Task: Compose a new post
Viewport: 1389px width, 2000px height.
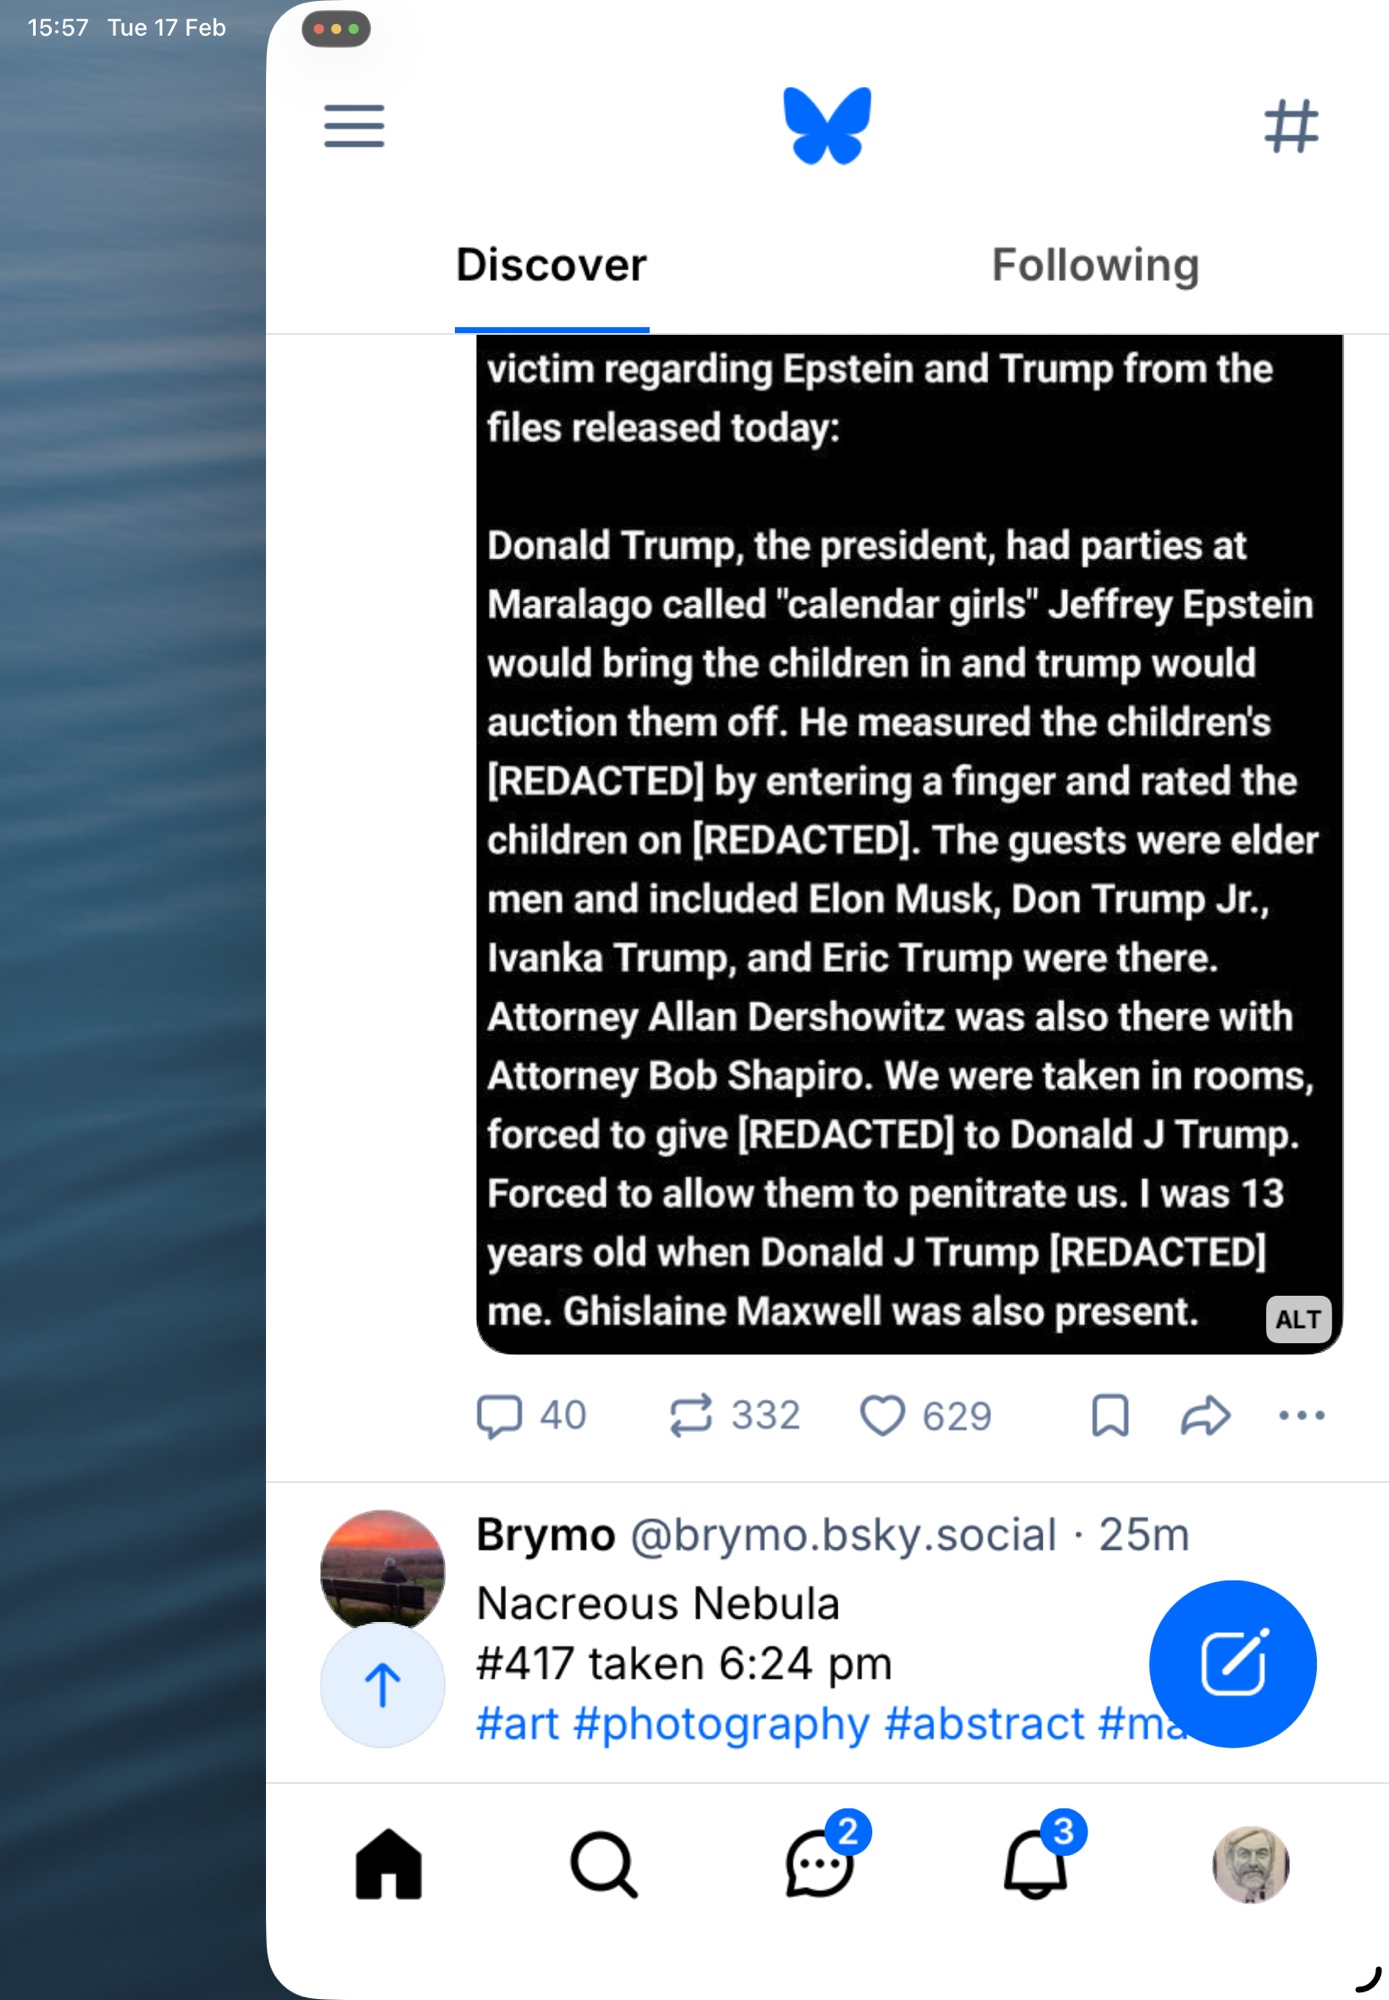Action: 1232,1663
